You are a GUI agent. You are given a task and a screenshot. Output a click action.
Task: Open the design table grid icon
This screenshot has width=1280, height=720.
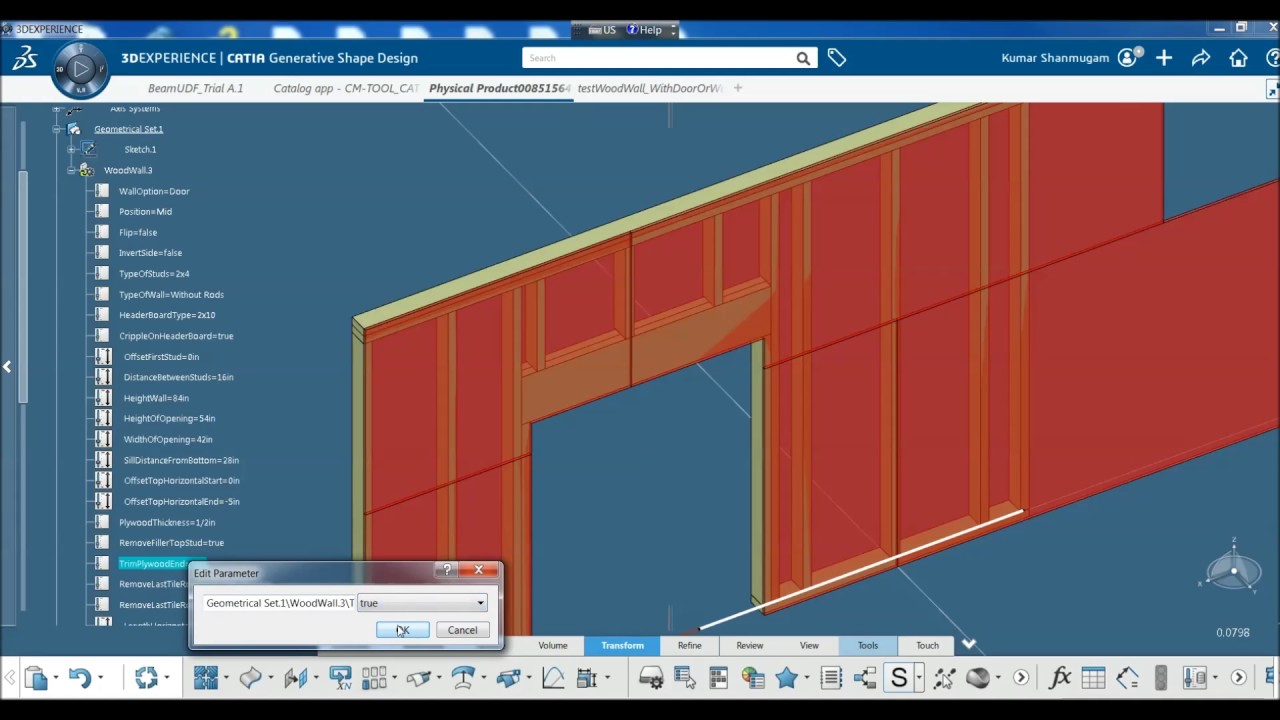tap(1093, 678)
